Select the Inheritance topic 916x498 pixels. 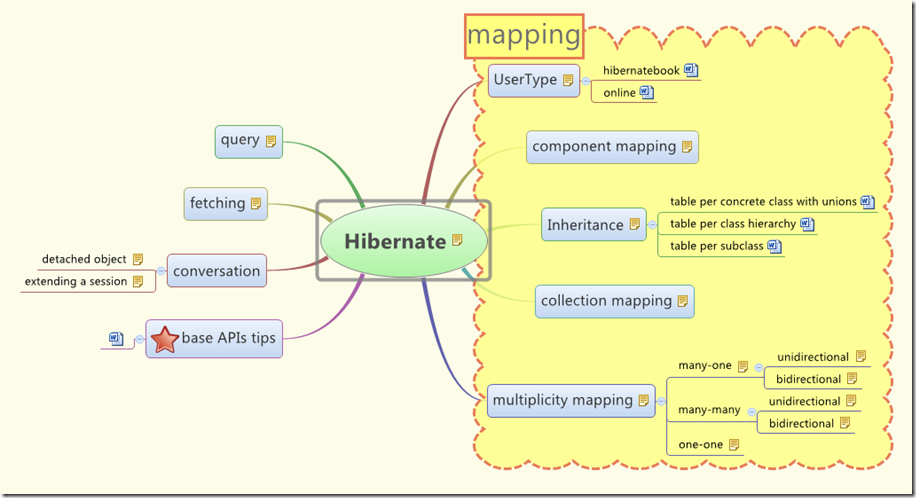(x=594, y=224)
